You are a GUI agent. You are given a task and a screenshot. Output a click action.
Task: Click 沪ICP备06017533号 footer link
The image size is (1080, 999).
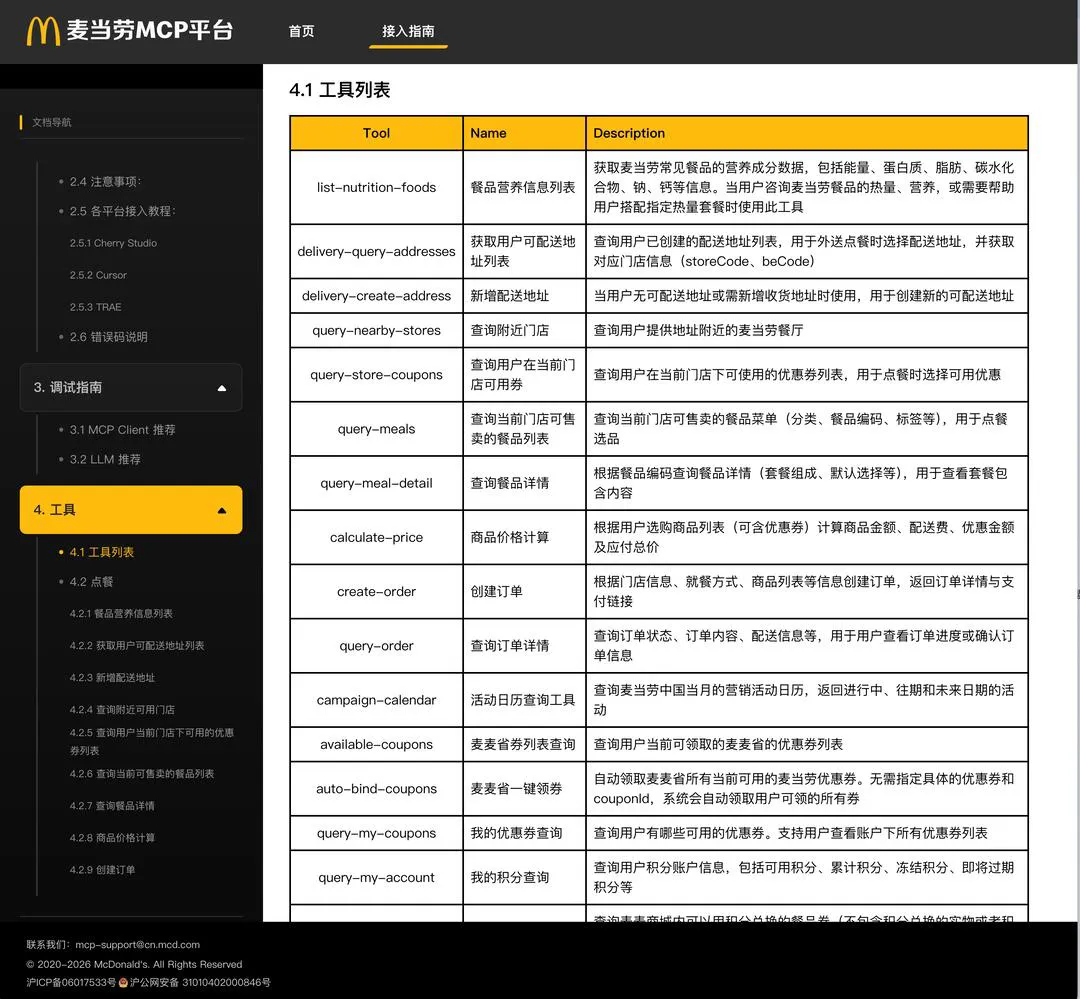pyautogui.click(x=71, y=982)
